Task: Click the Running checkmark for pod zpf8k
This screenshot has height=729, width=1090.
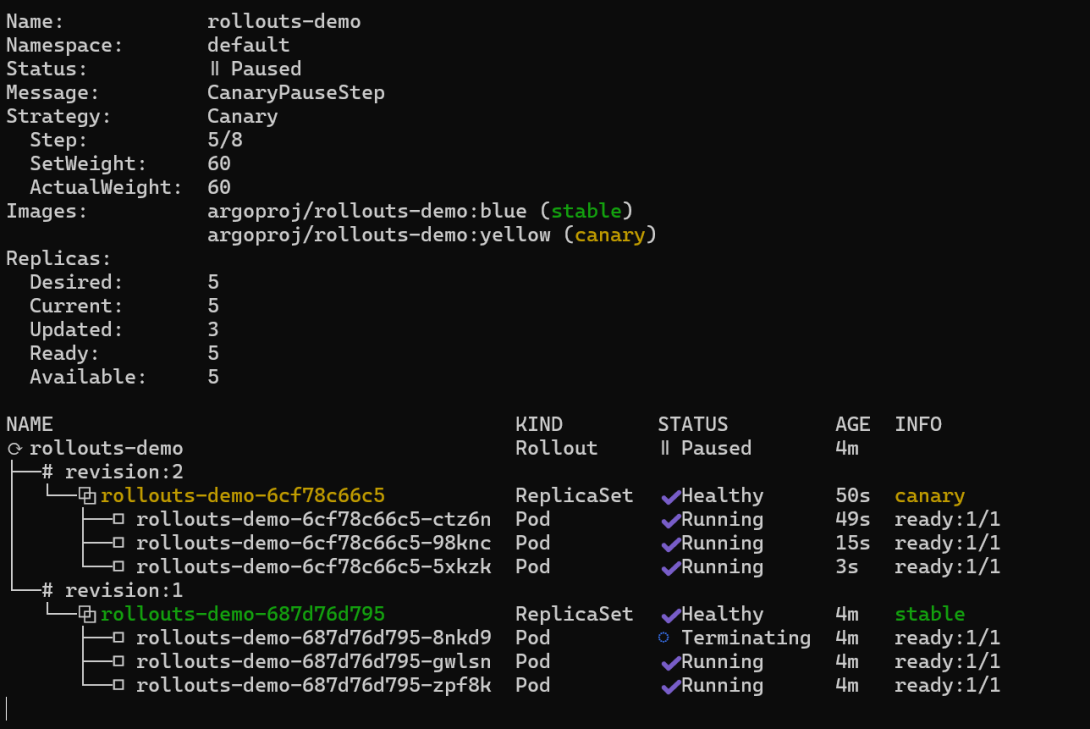Action: tap(670, 686)
